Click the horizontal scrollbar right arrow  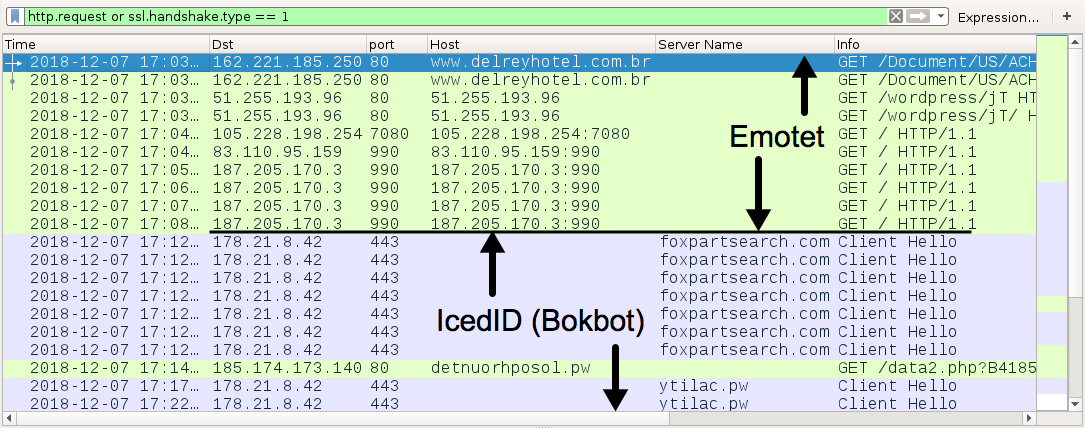pyautogui.click(x=1029, y=418)
